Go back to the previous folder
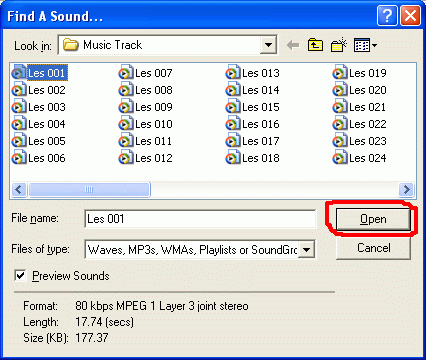 (293, 45)
